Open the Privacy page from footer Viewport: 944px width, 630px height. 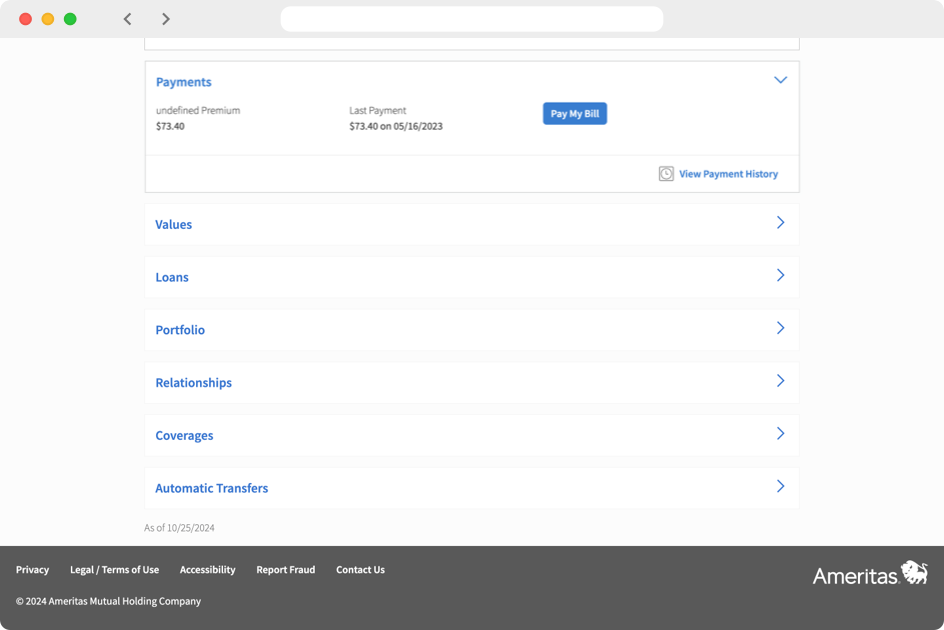click(x=32, y=569)
